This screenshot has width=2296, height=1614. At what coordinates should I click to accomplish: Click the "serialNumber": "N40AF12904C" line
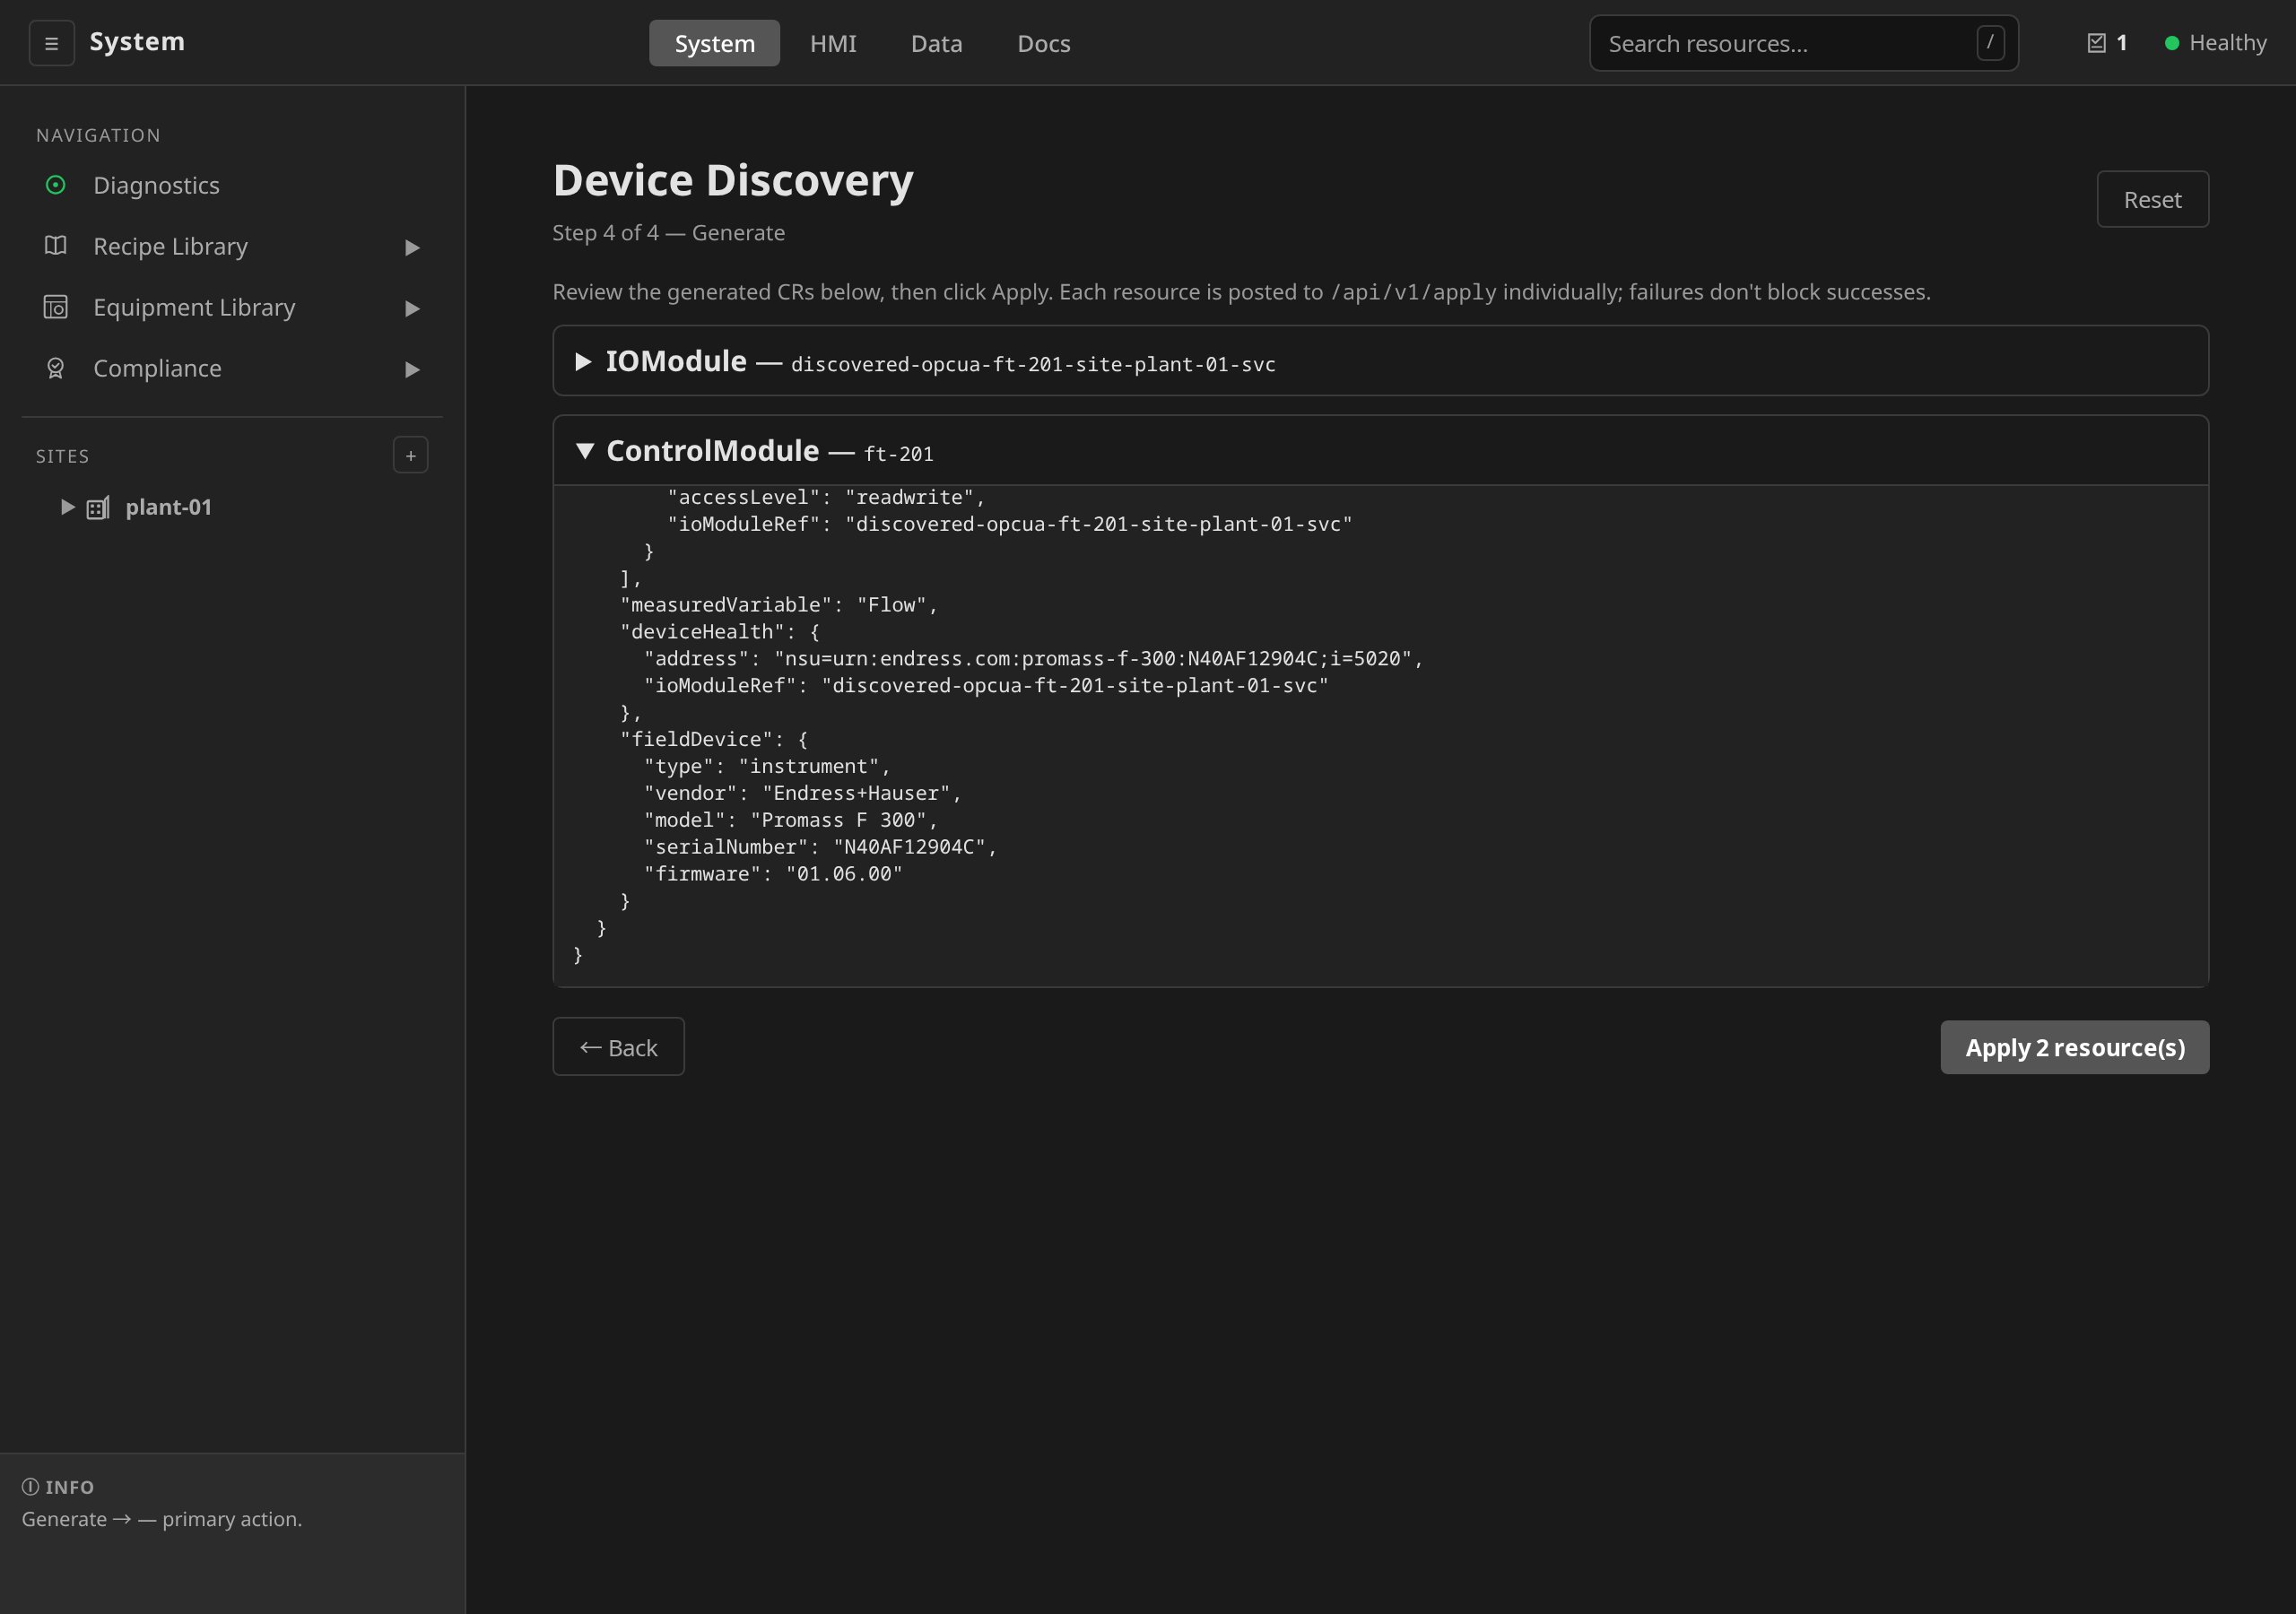820,847
